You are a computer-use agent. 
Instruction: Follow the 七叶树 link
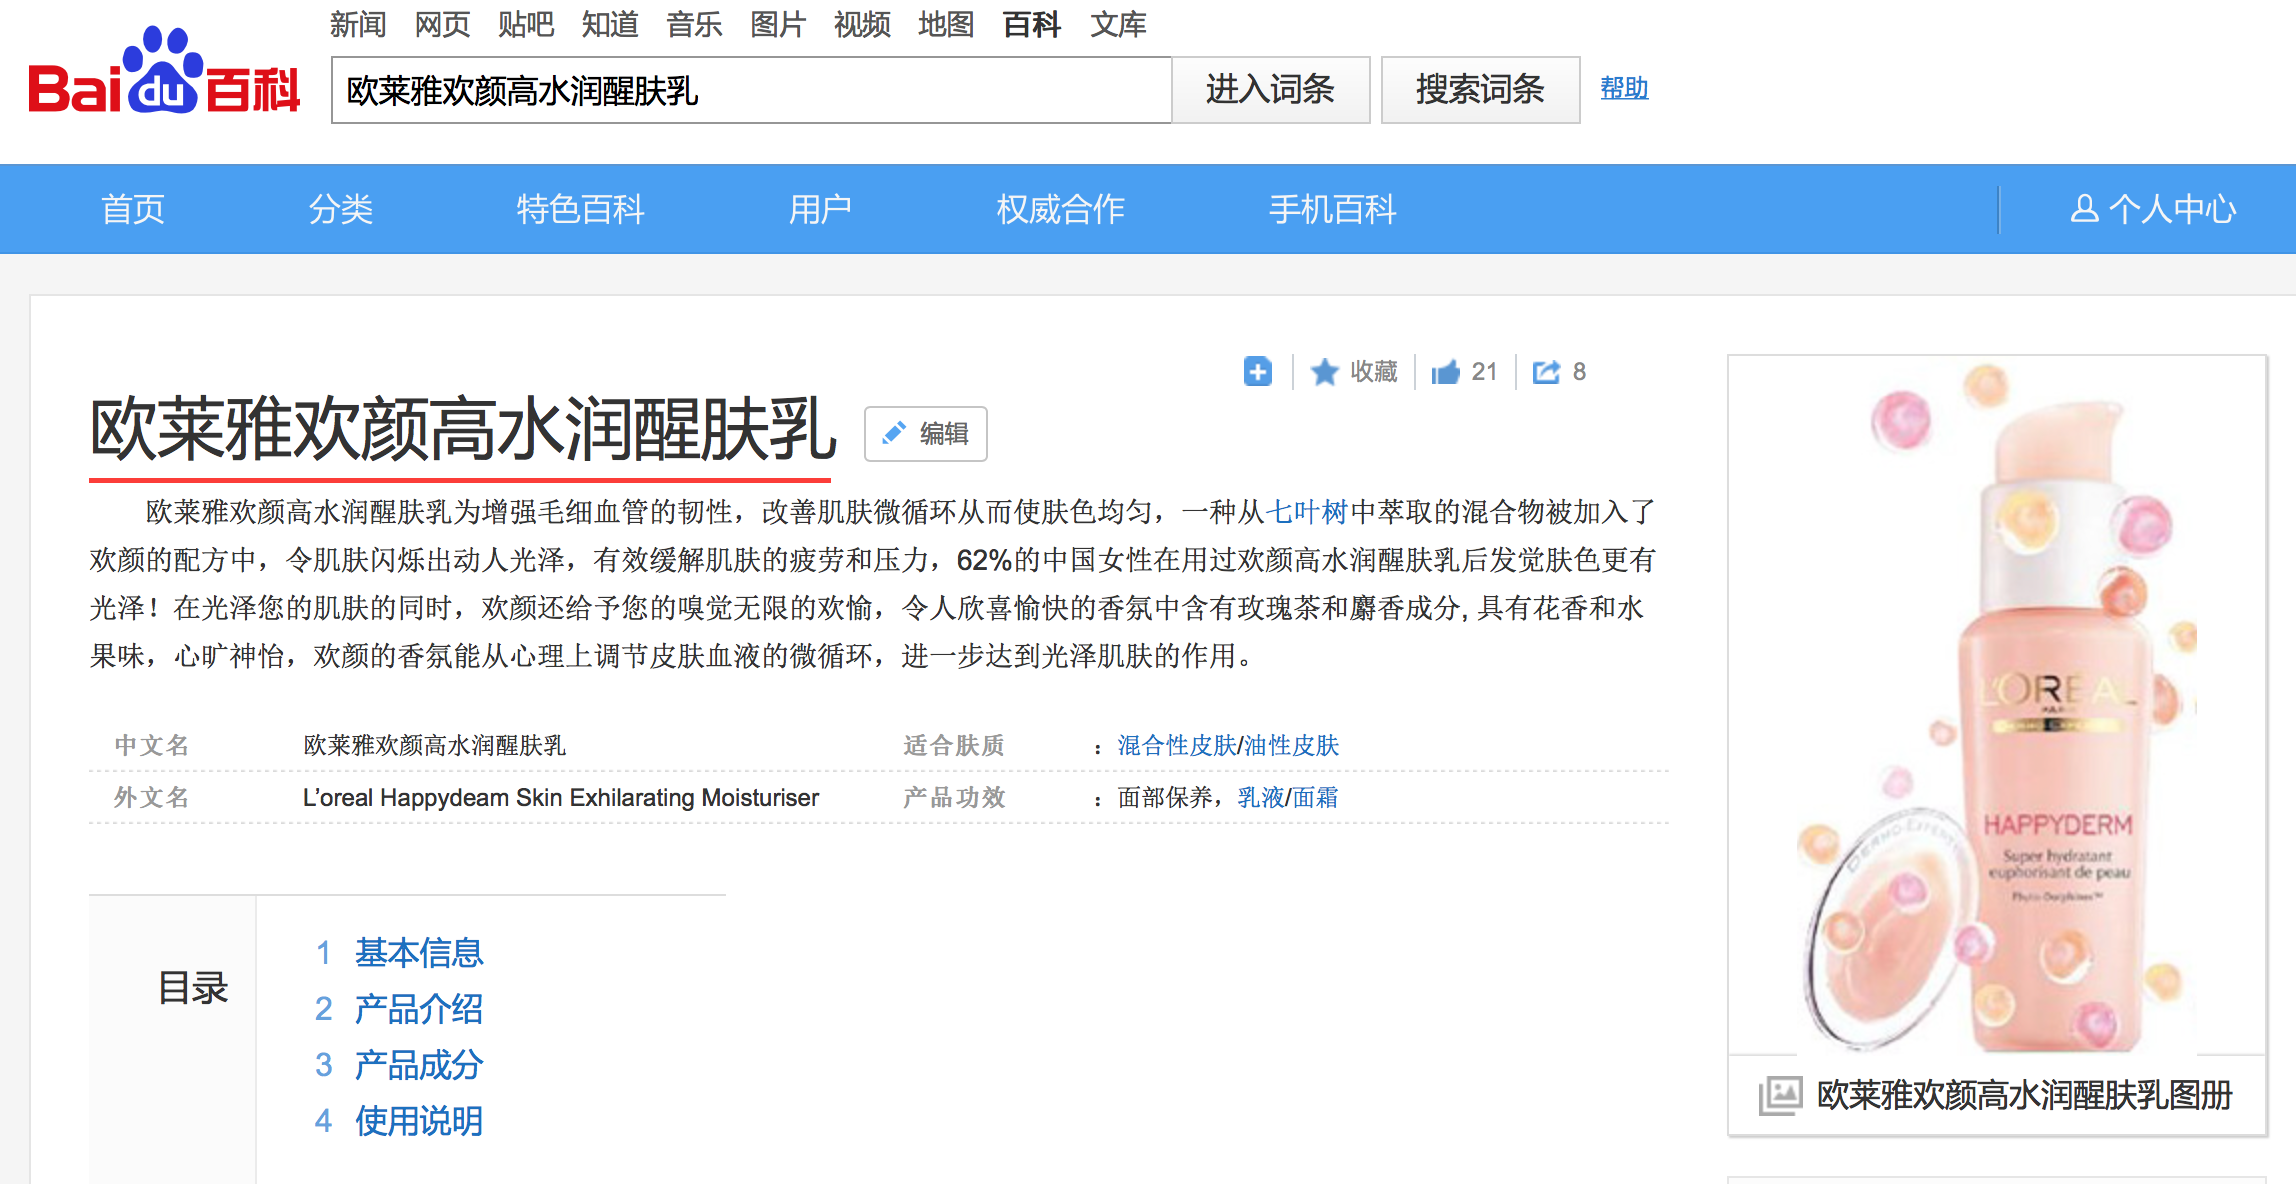tap(1307, 512)
